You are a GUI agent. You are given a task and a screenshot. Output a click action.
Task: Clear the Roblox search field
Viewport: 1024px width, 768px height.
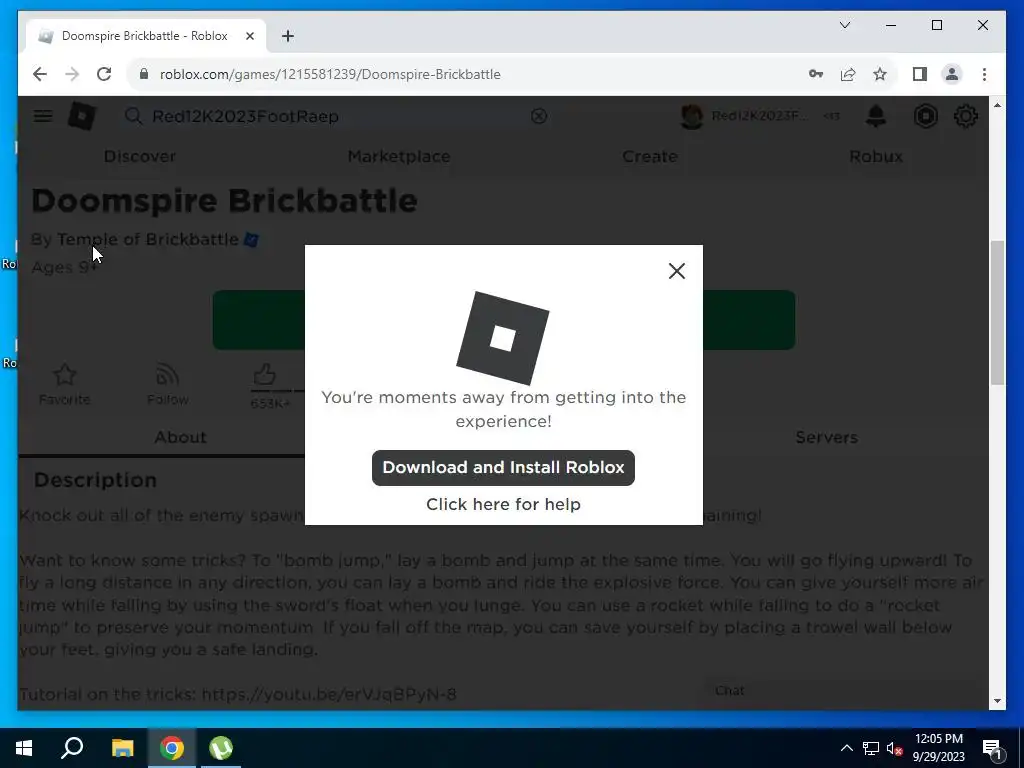tap(539, 116)
